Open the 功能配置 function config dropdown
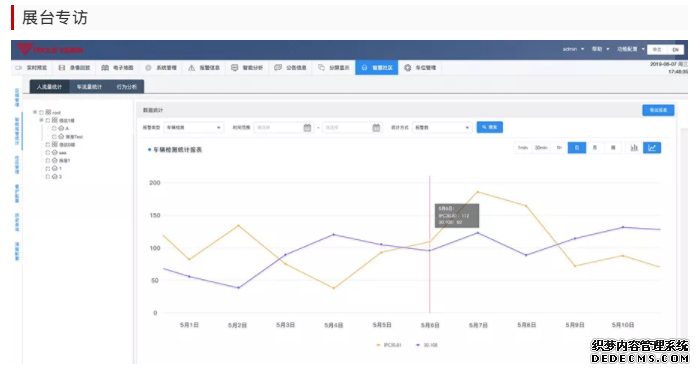The width and height of the screenshot is (700, 373). 631,49
